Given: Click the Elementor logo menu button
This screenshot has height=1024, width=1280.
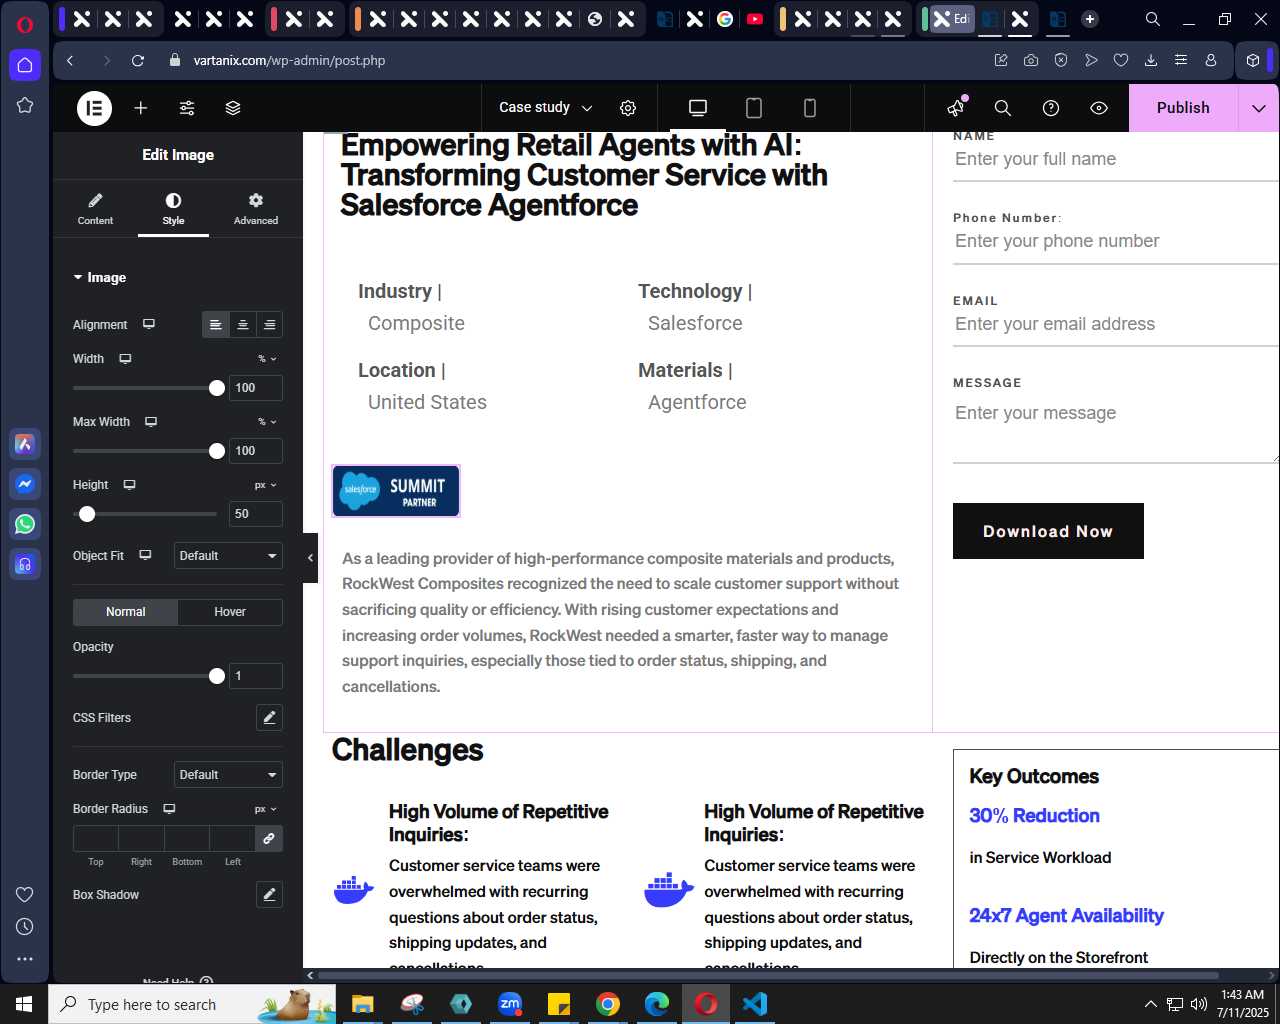Looking at the screenshot, I should 95,108.
